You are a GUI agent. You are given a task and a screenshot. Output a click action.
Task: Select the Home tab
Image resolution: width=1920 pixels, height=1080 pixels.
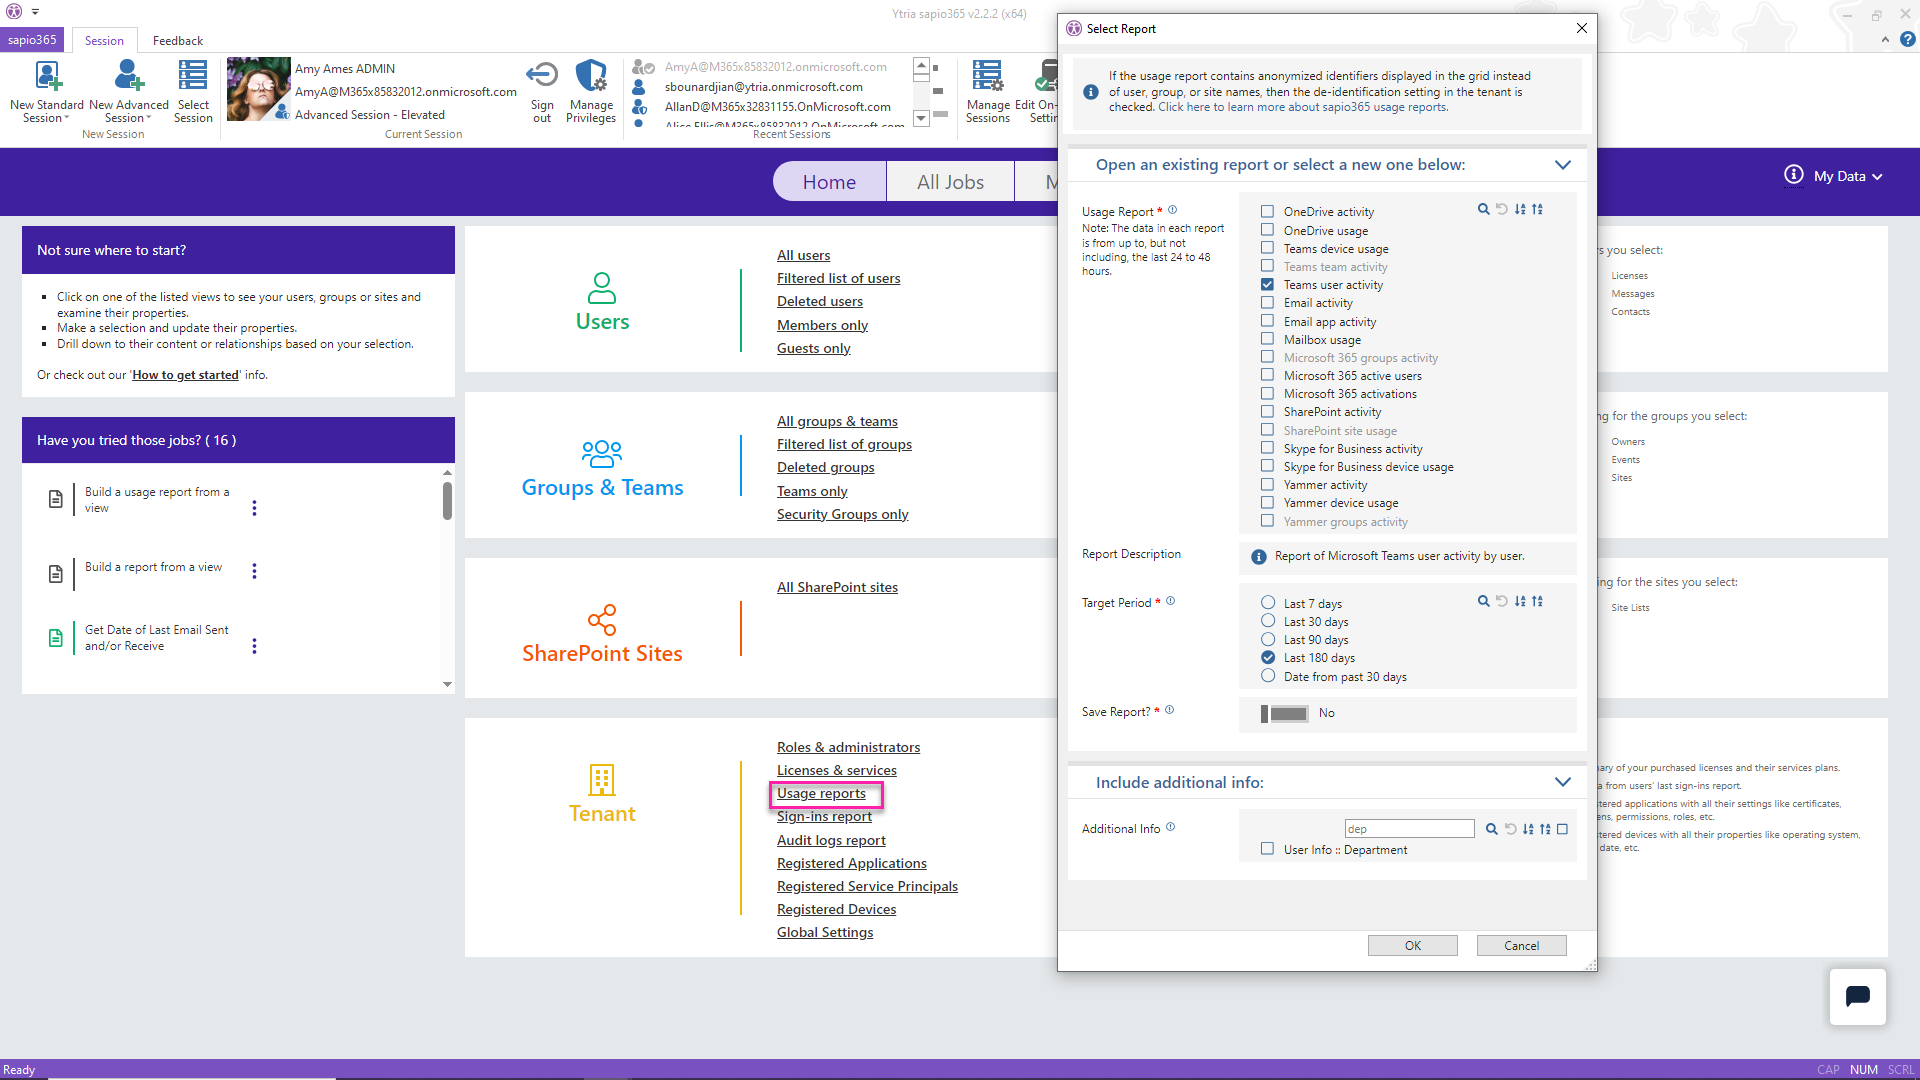click(x=829, y=182)
